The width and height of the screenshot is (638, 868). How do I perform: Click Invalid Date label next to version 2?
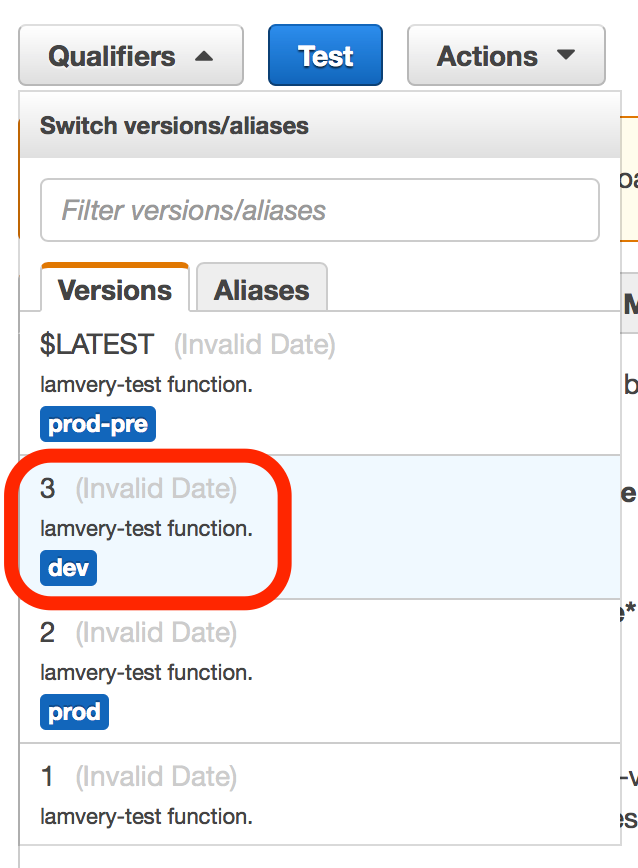(x=156, y=633)
